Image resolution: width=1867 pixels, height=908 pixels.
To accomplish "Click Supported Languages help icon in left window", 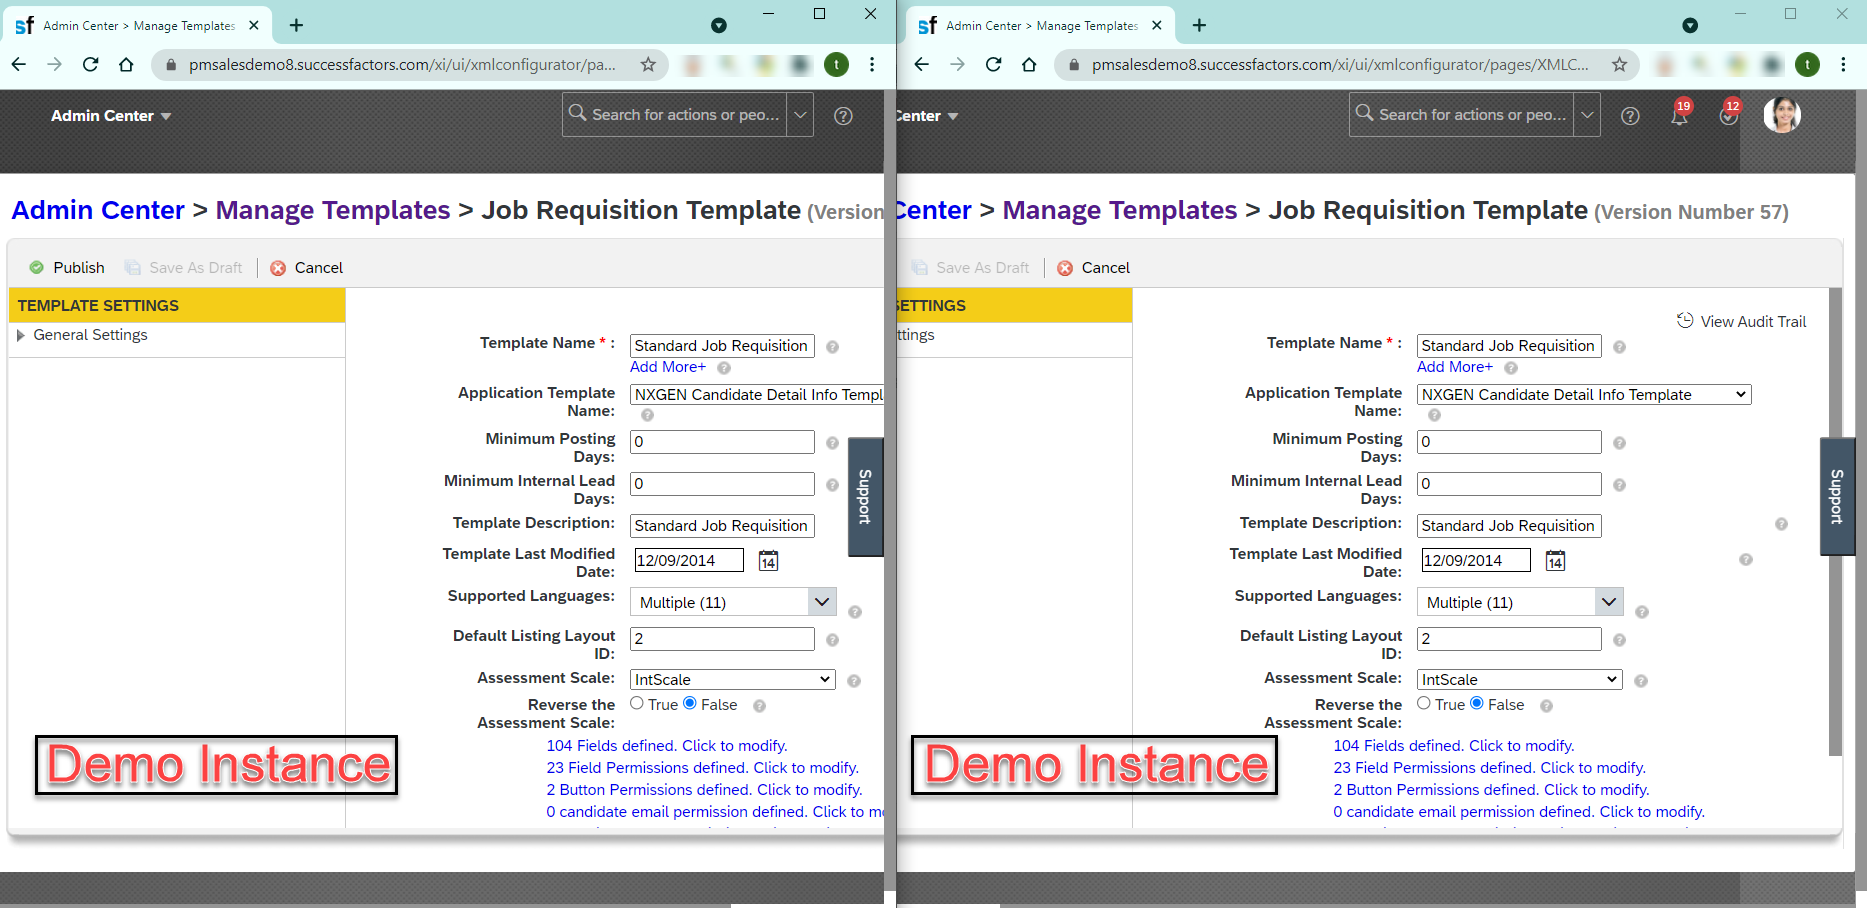I will coord(855,612).
